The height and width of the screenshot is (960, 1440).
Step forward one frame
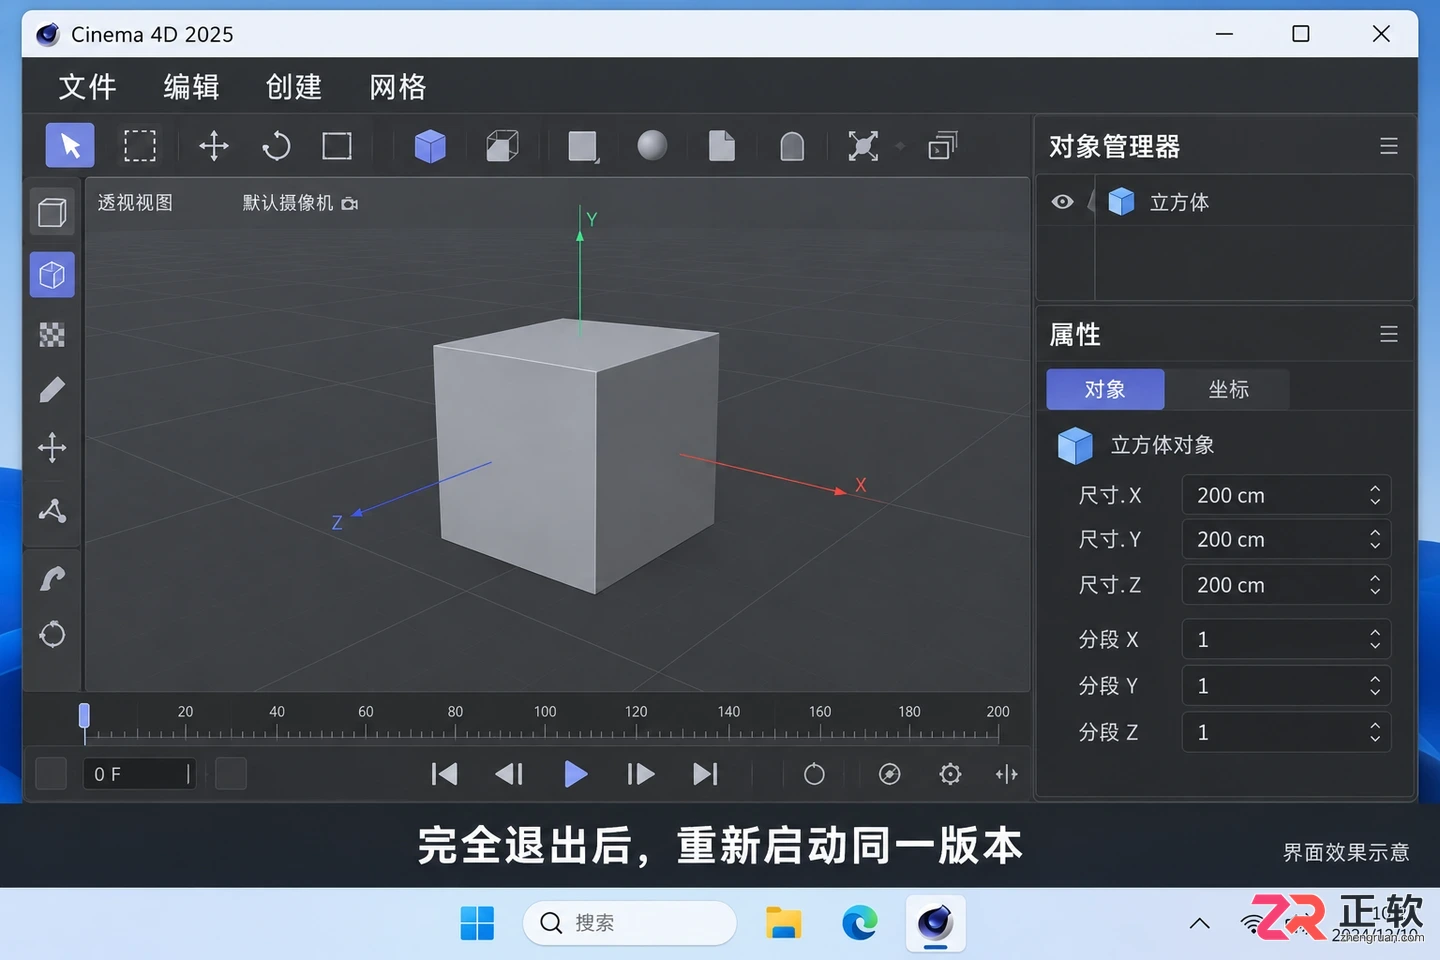tap(640, 774)
